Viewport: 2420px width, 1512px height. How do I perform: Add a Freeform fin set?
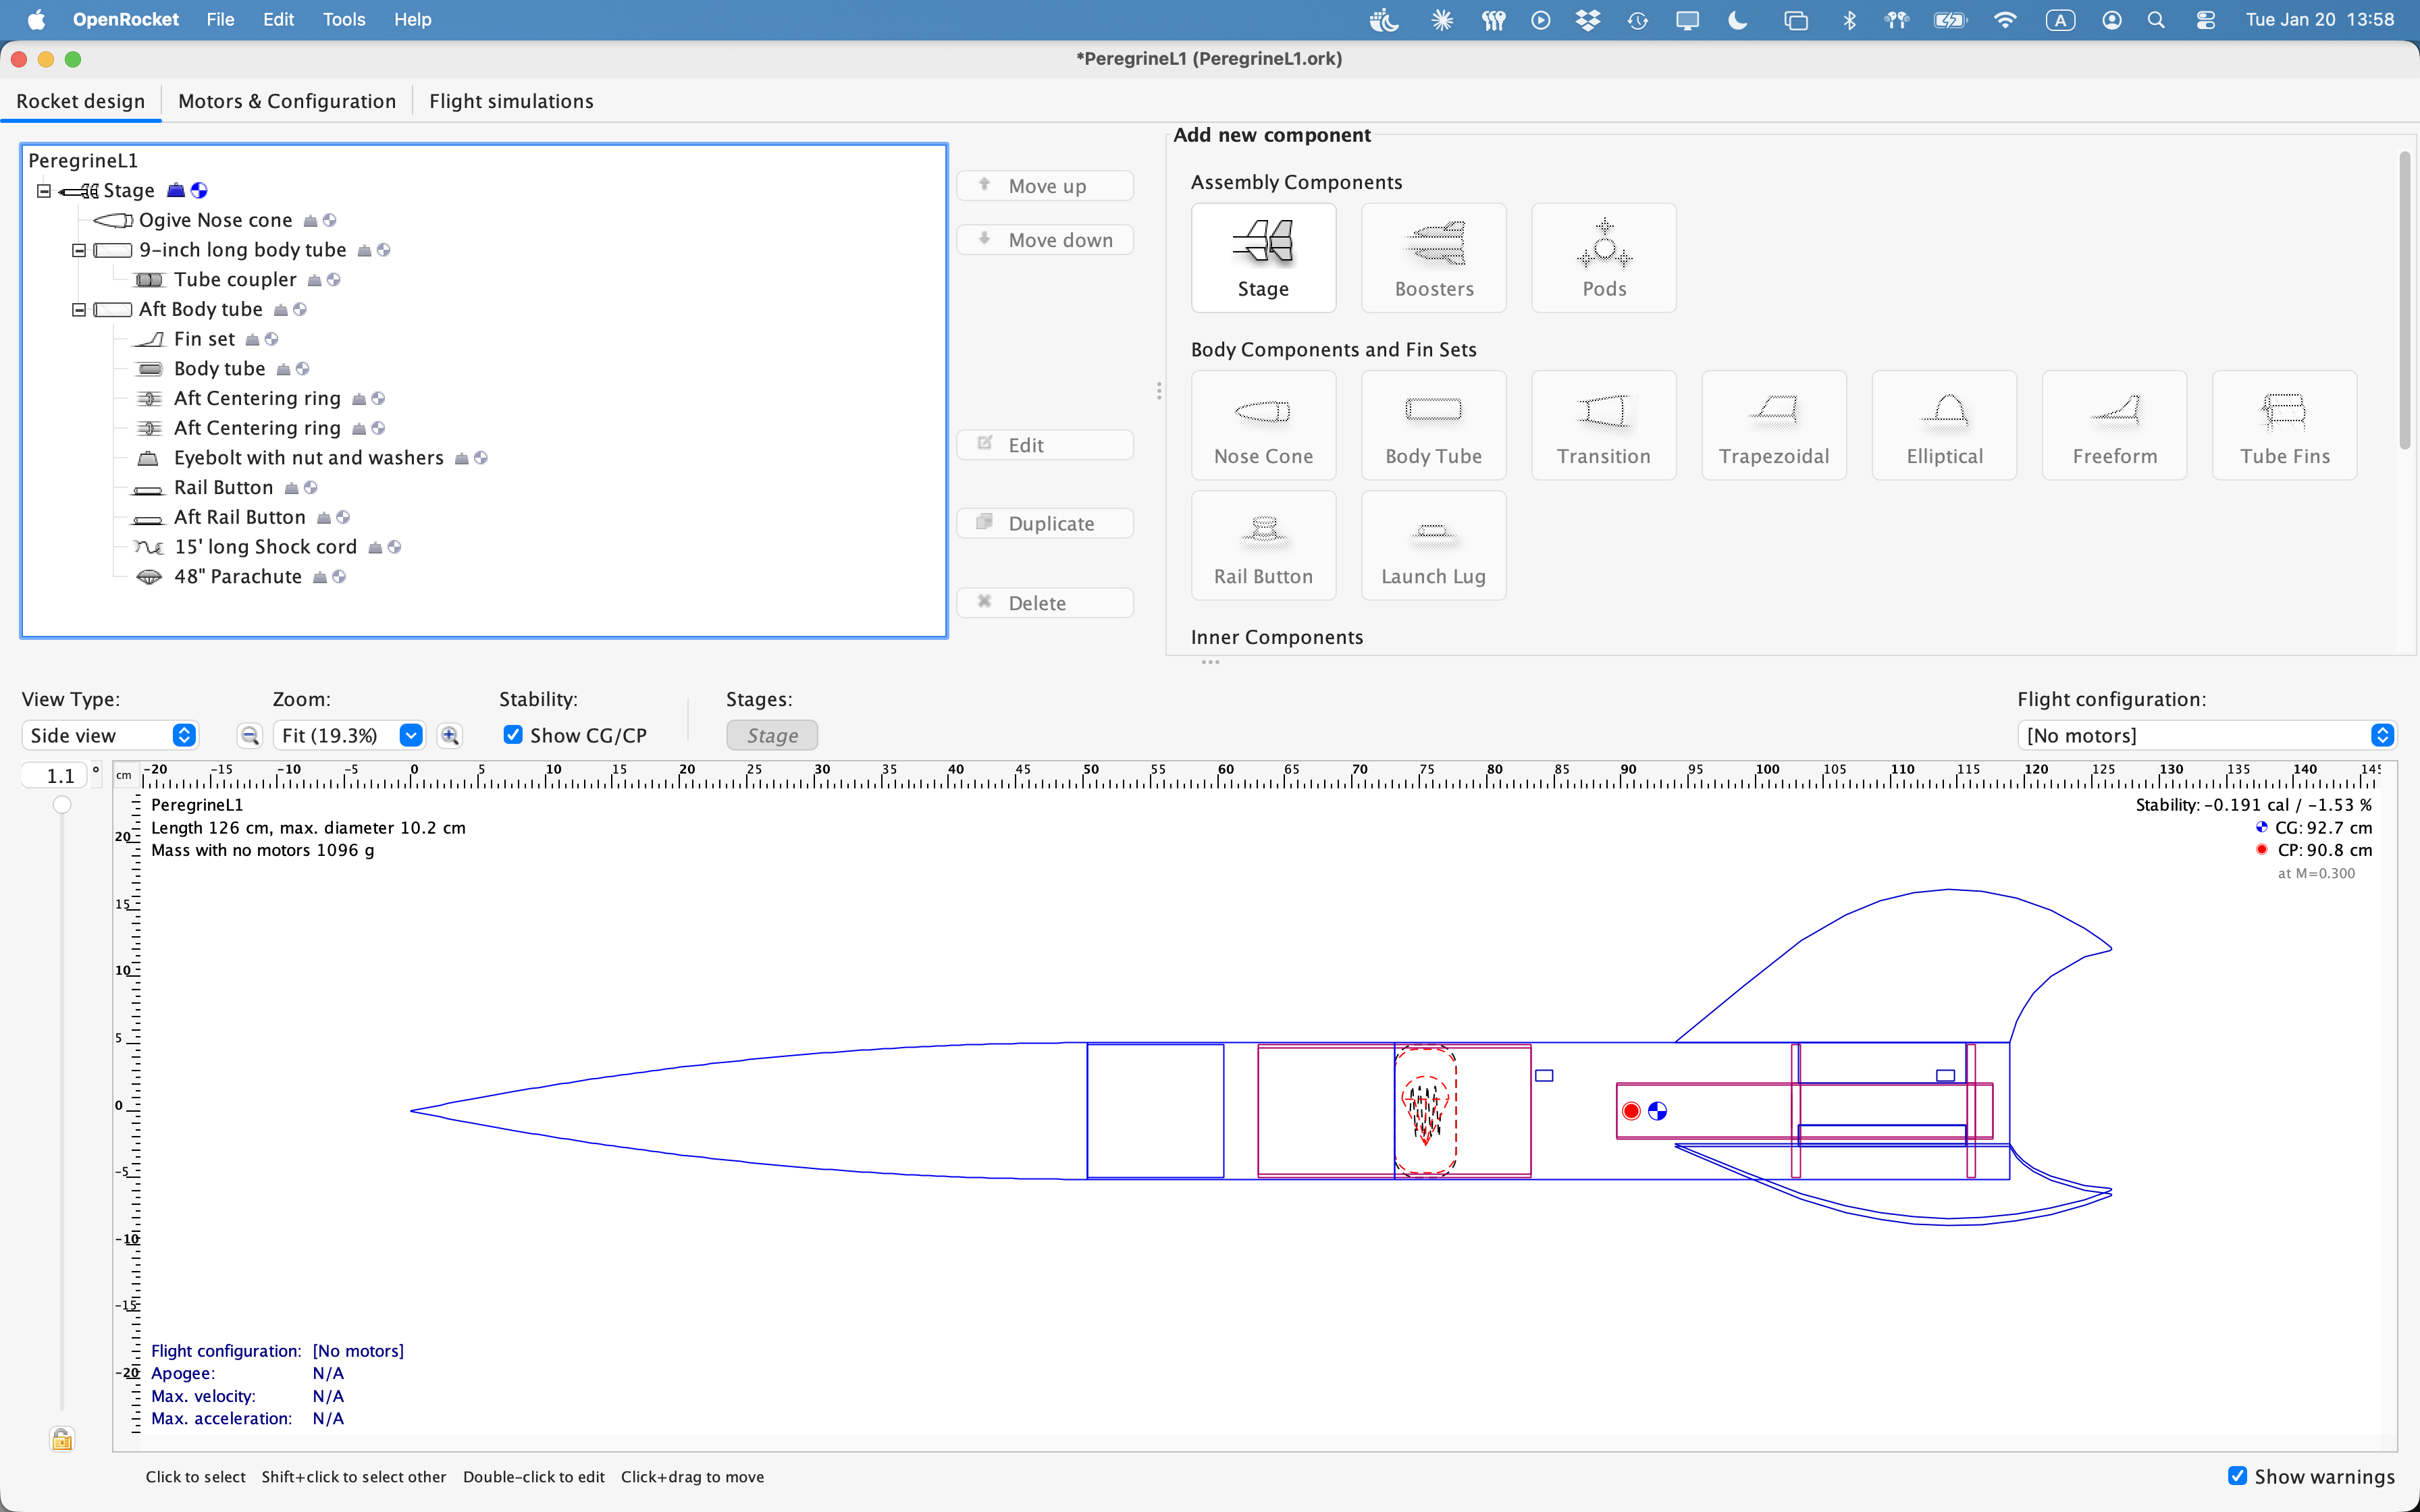(x=2113, y=425)
